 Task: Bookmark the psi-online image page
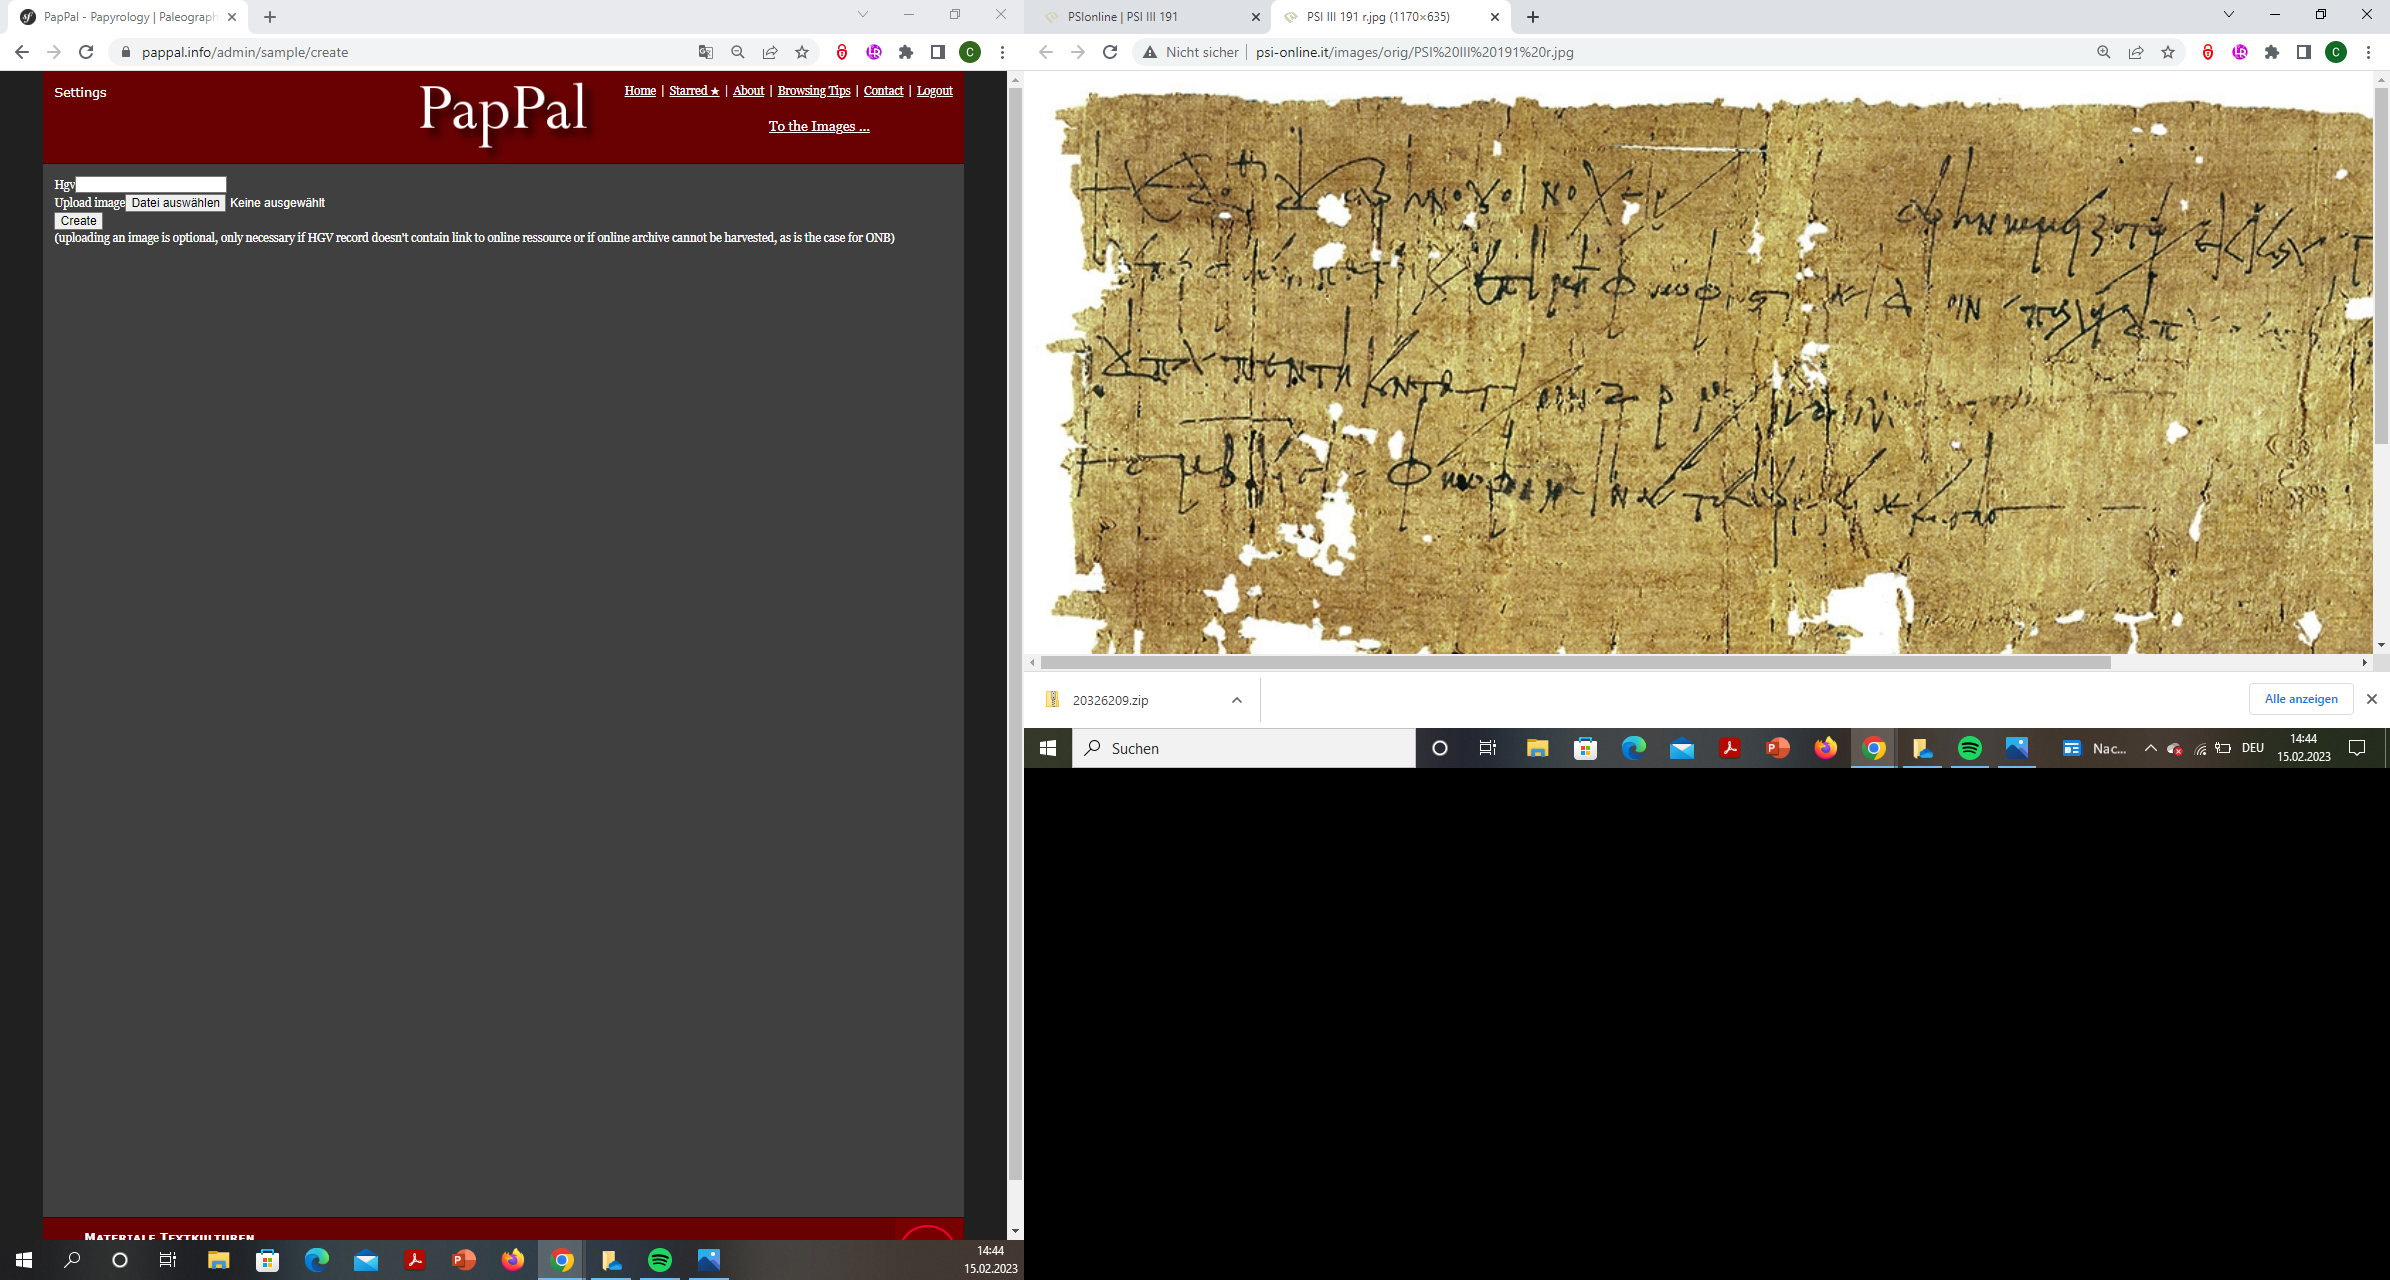pos(2168,52)
